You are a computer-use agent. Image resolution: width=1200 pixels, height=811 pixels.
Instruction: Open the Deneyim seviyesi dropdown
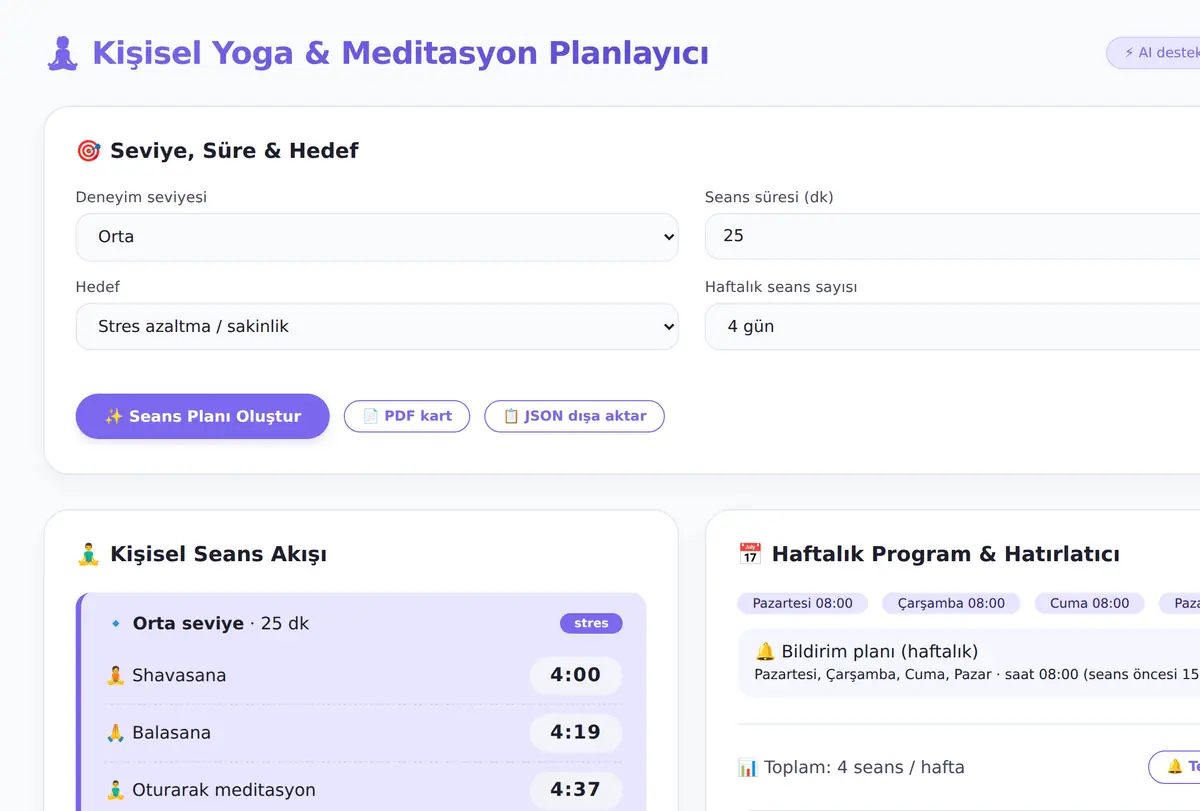(x=377, y=237)
